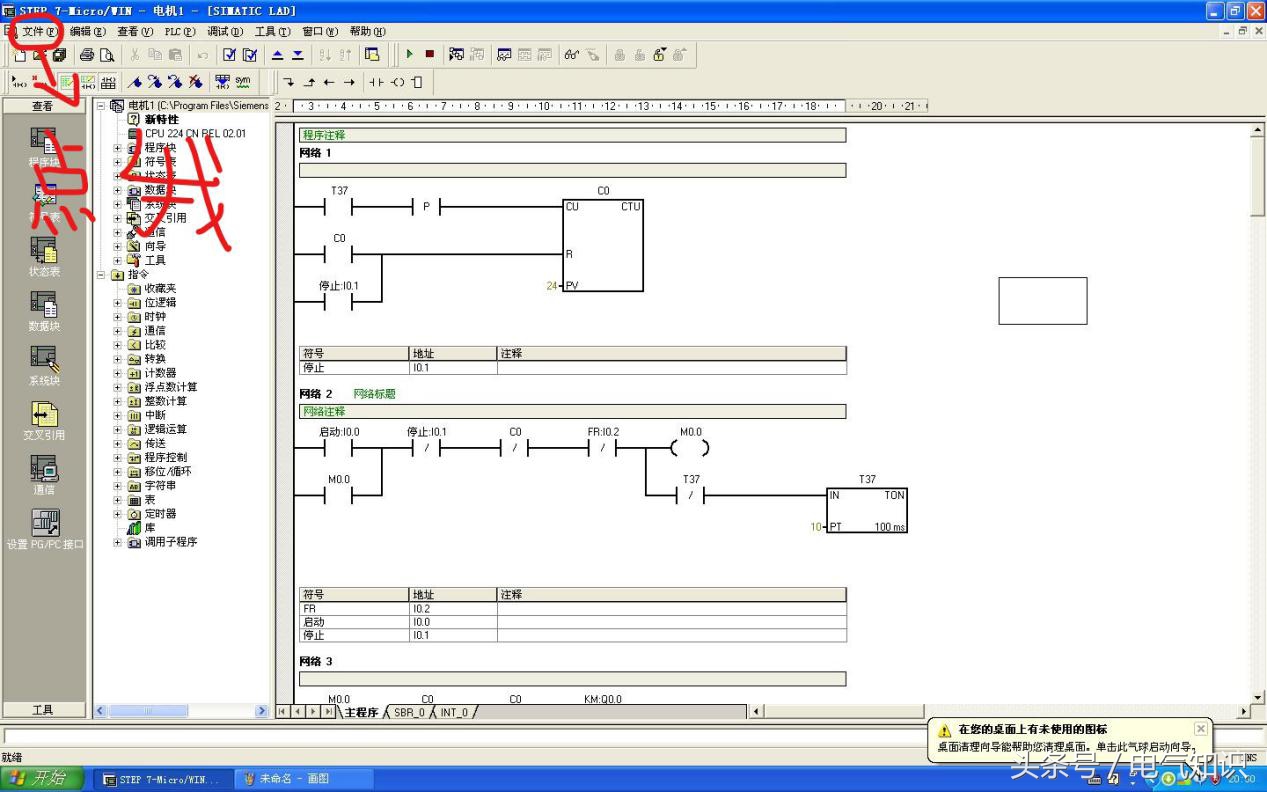
Task: Toggle program status monitoring glasses icon
Action: (571, 55)
